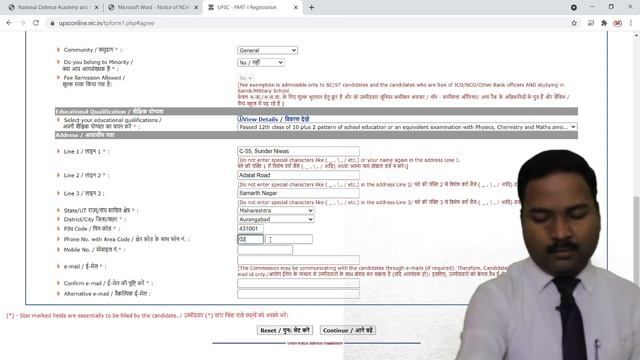Click the Continue button

click(348, 330)
